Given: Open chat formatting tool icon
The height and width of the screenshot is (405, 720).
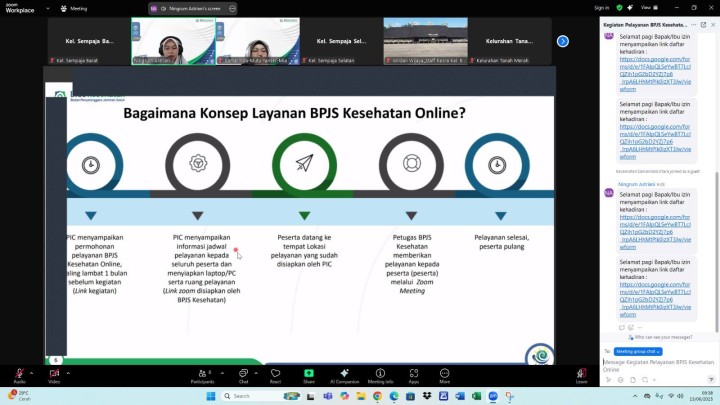Looking at the screenshot, I should 608,380.
